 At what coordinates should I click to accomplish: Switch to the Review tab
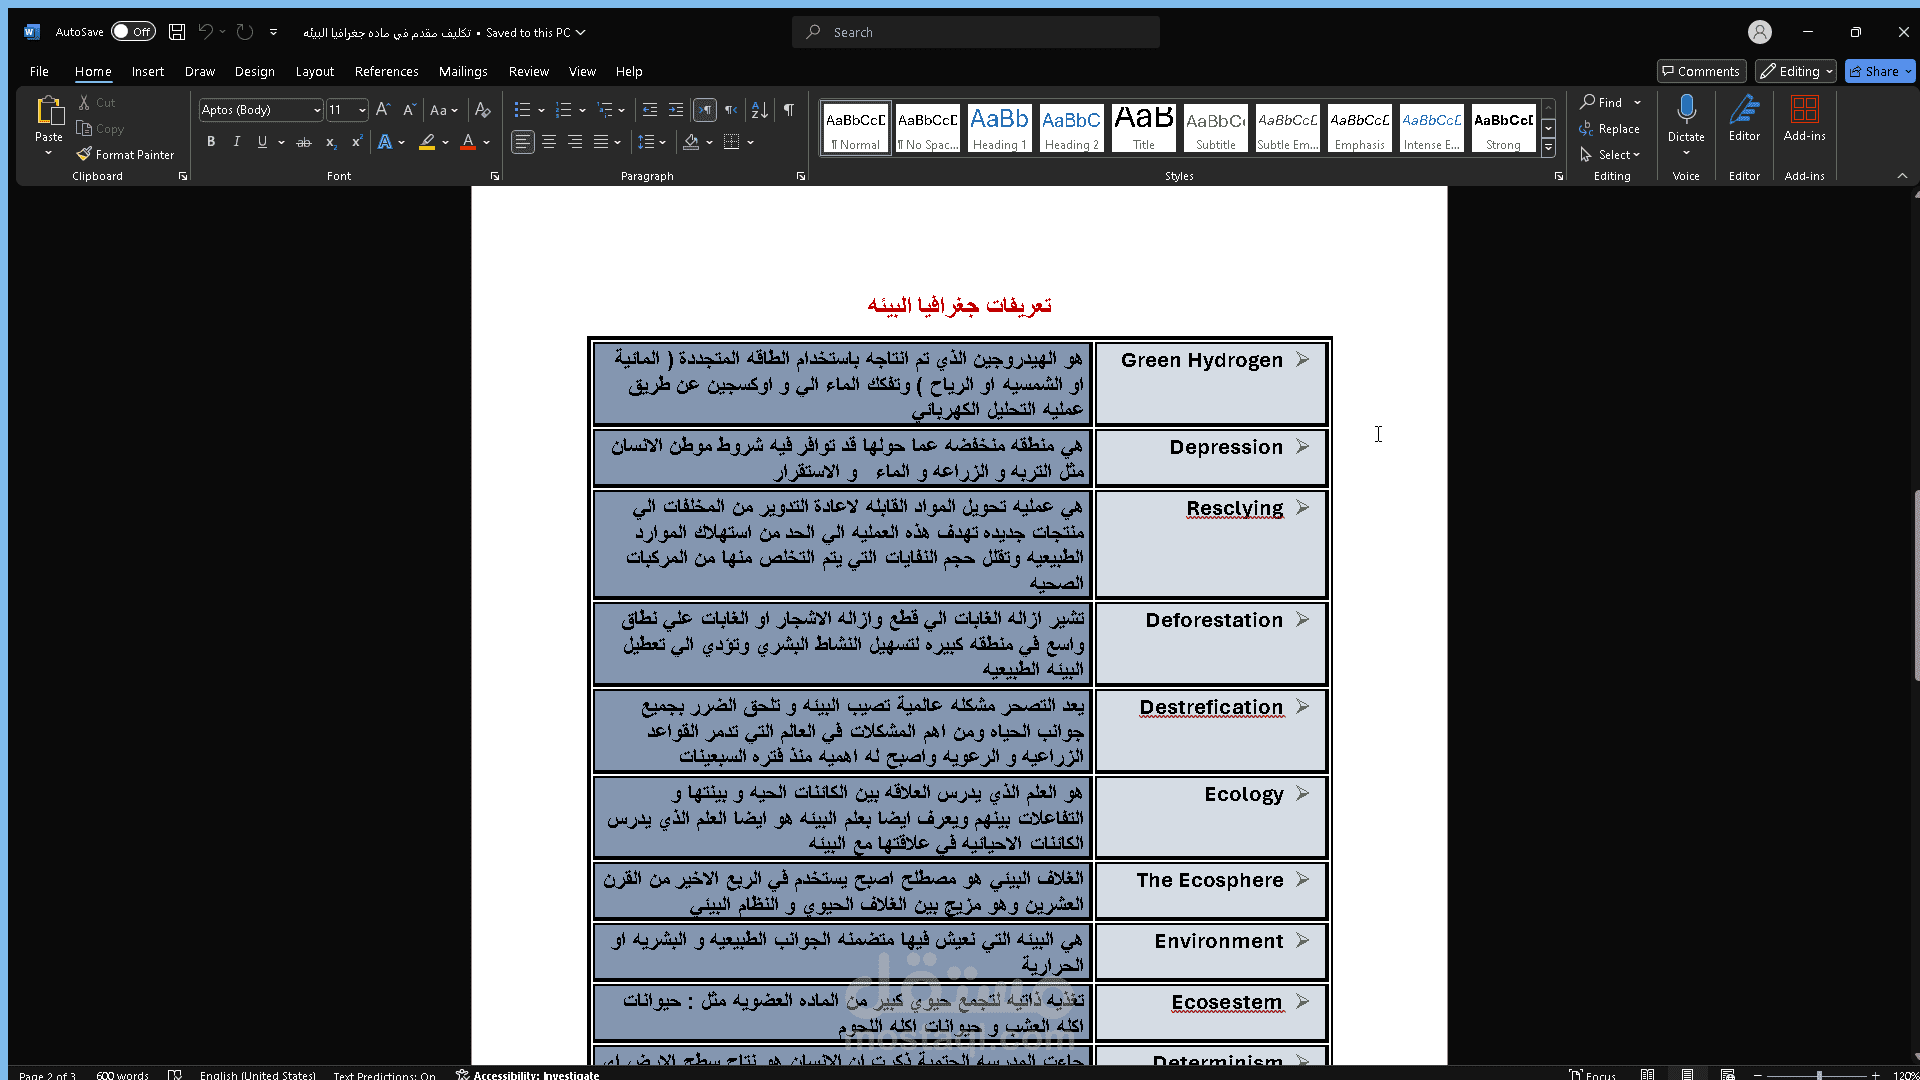(529, 71)
